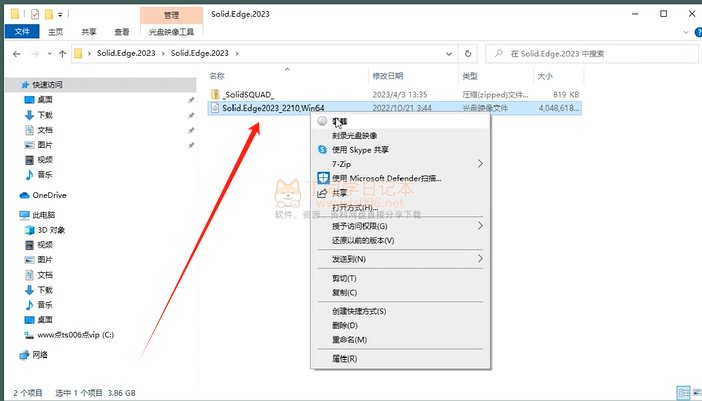702x401 pixels.
Task: Expand the 发送到(N) submenu
Action: click(x=401, y=259)
